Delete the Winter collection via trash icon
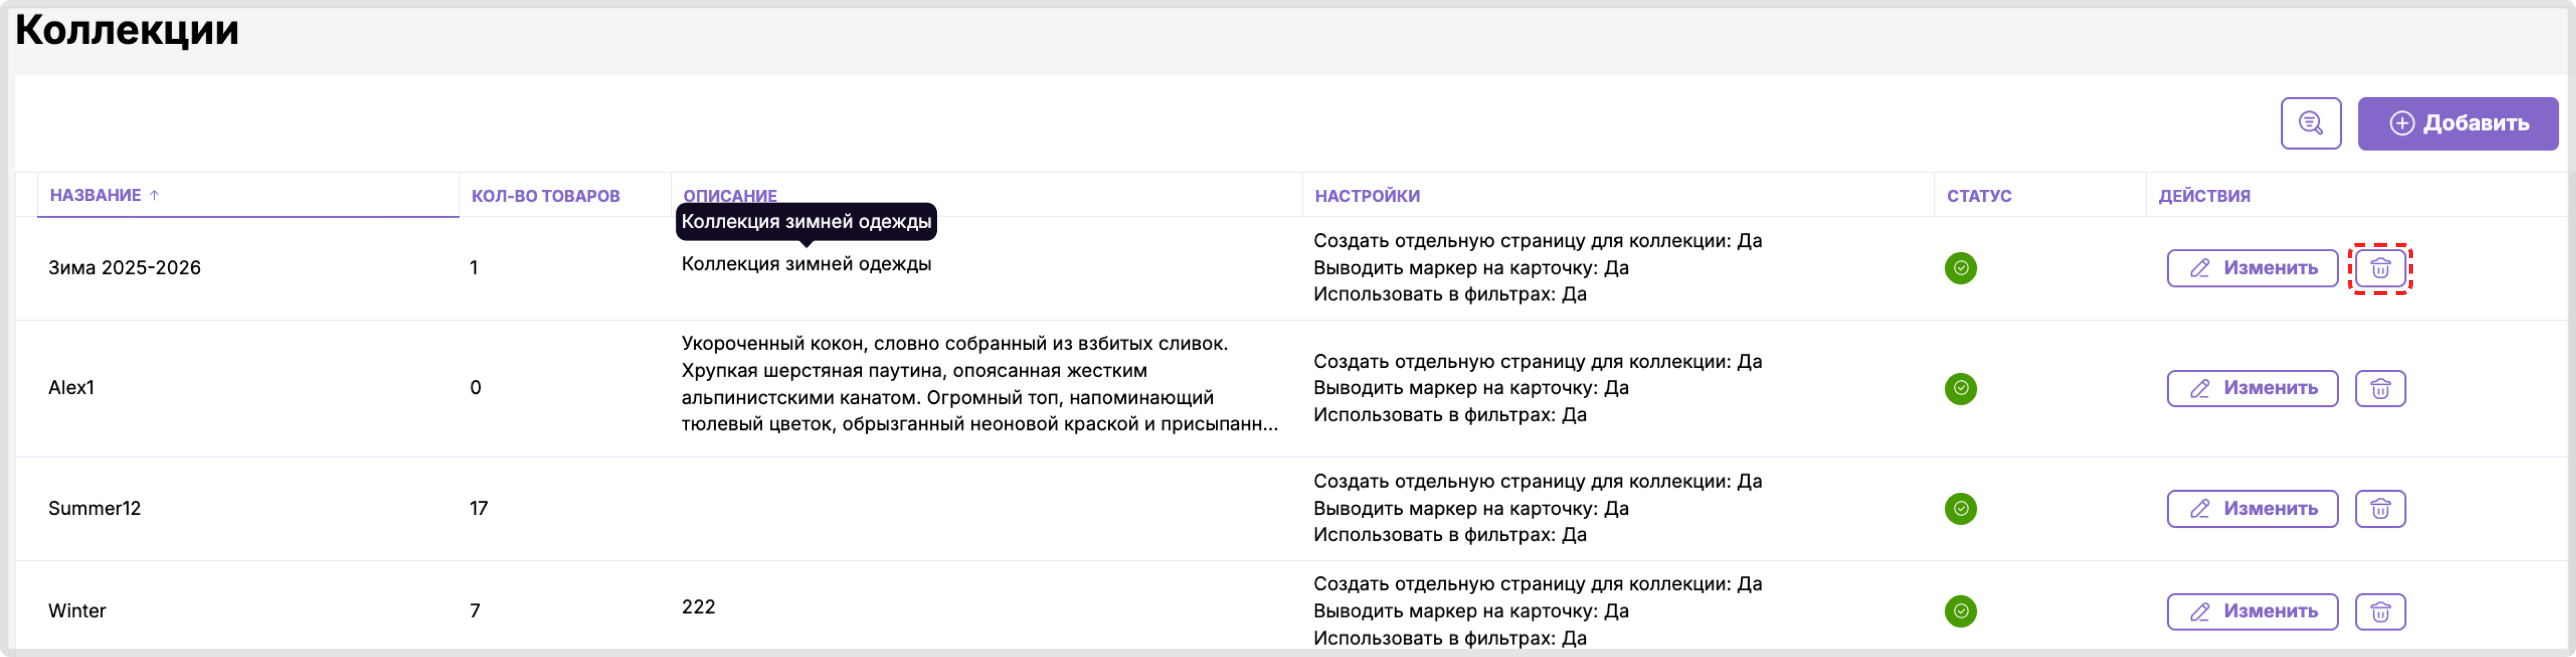Screen dimensions: 2576x657 (2380, 612)
